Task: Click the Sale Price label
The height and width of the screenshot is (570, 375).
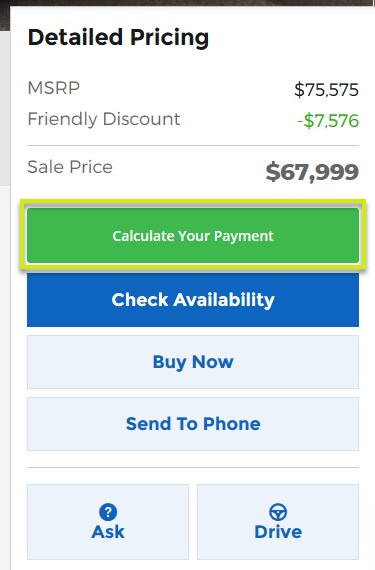Action: coord(70,167)
